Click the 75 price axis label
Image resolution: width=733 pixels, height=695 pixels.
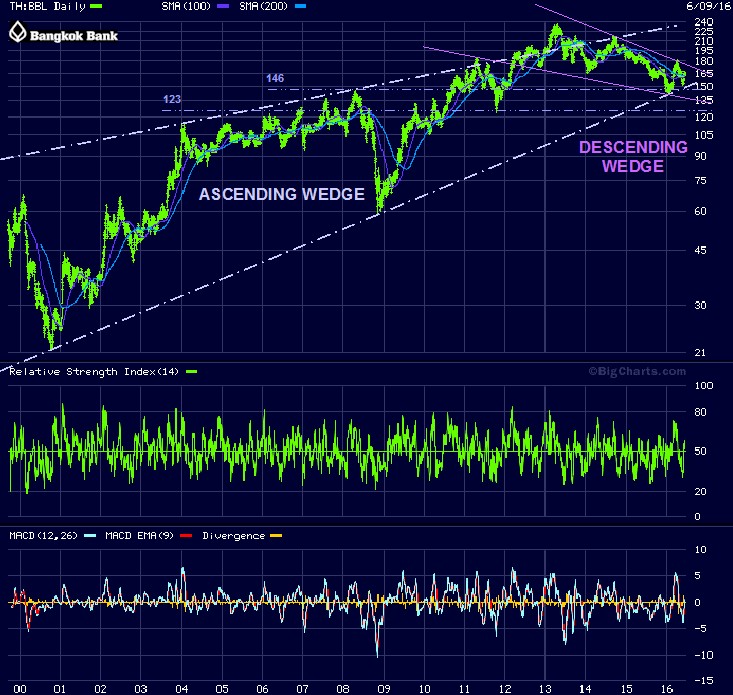pos(700,180)
